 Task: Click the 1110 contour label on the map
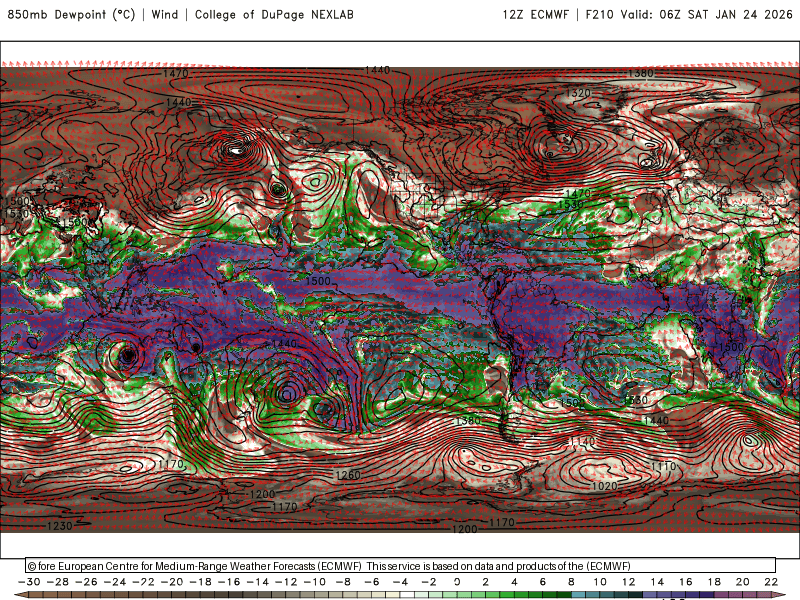663,466
